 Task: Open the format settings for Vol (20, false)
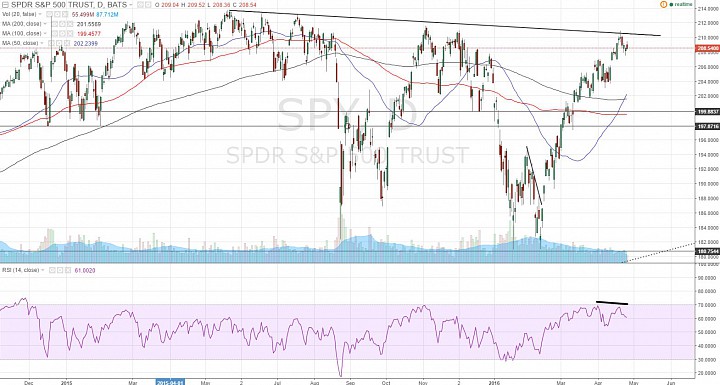[x=57, y=14]
